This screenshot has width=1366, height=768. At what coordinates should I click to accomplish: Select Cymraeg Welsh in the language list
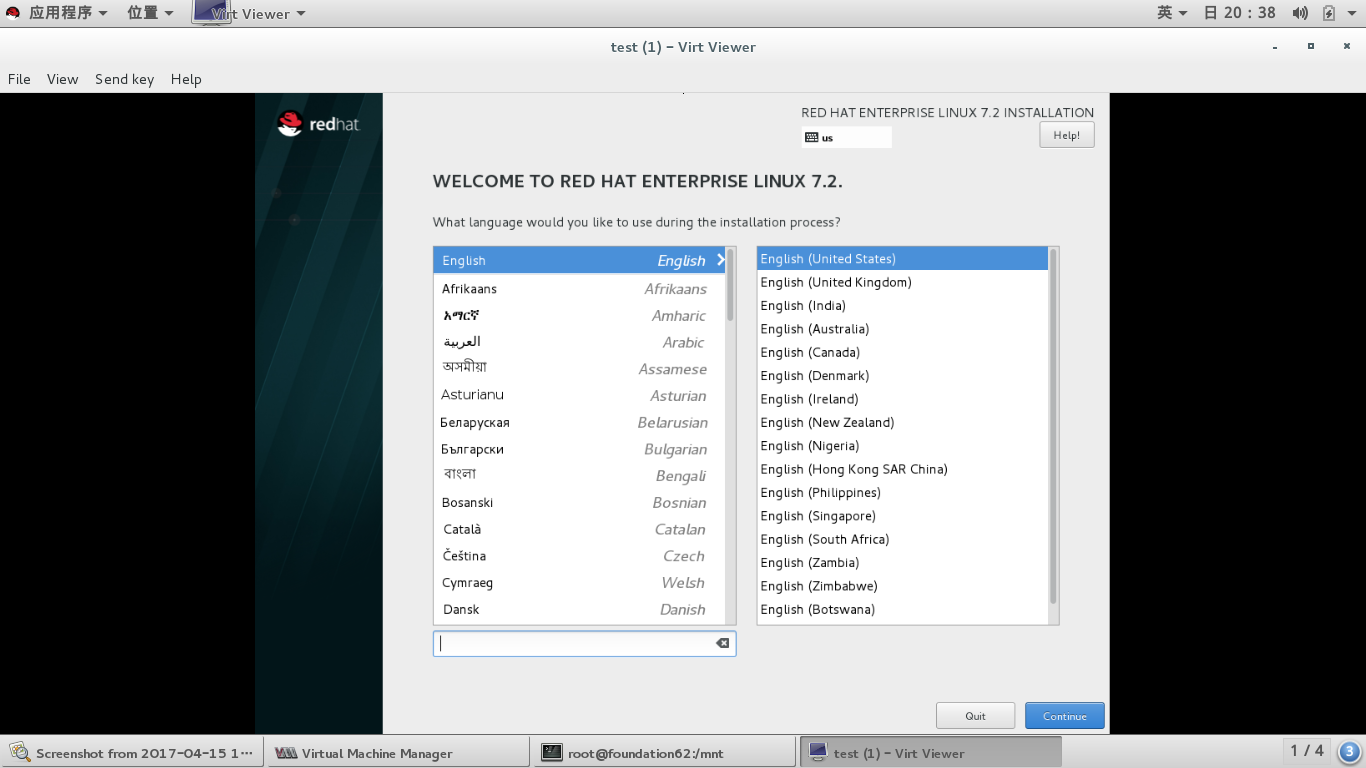click(580, 583)
